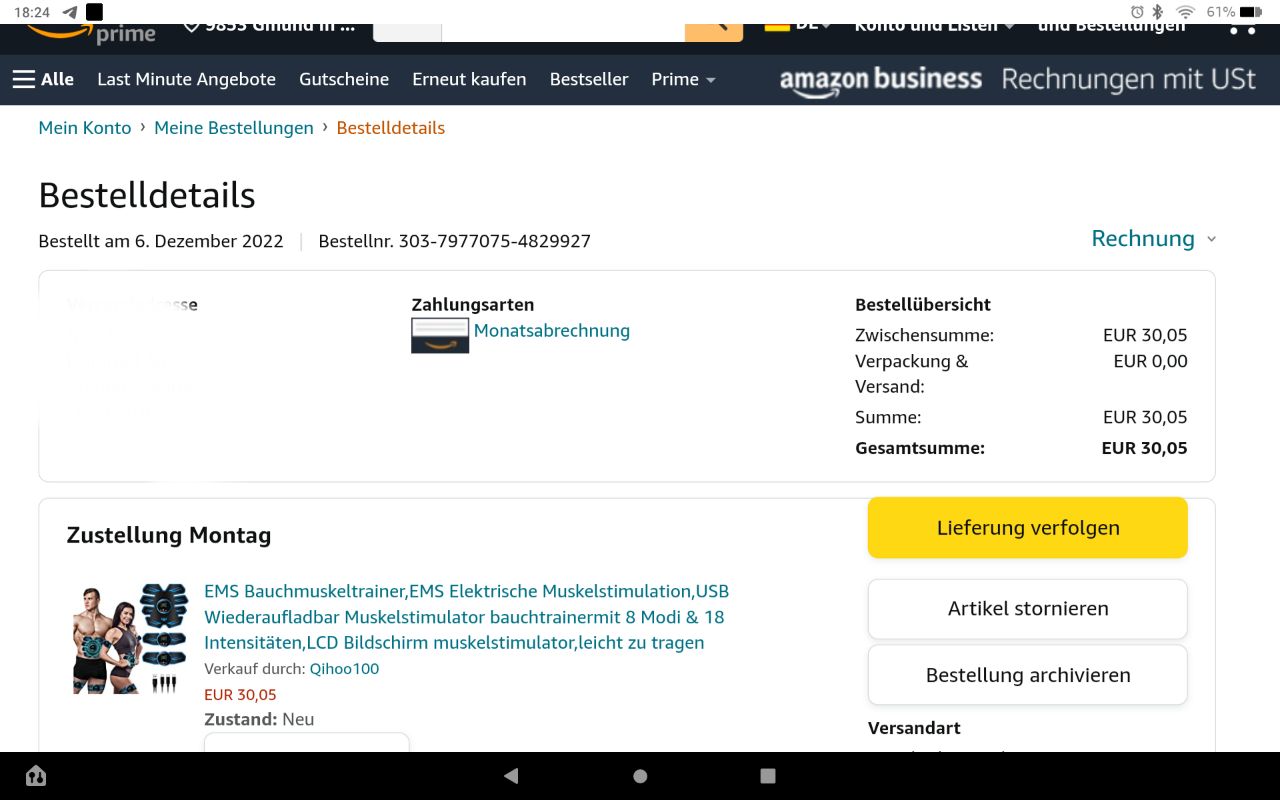Click Lieferung verfolgen button
The width and height of the screenshot is (1280, 800).
(x=1027, y=528)
